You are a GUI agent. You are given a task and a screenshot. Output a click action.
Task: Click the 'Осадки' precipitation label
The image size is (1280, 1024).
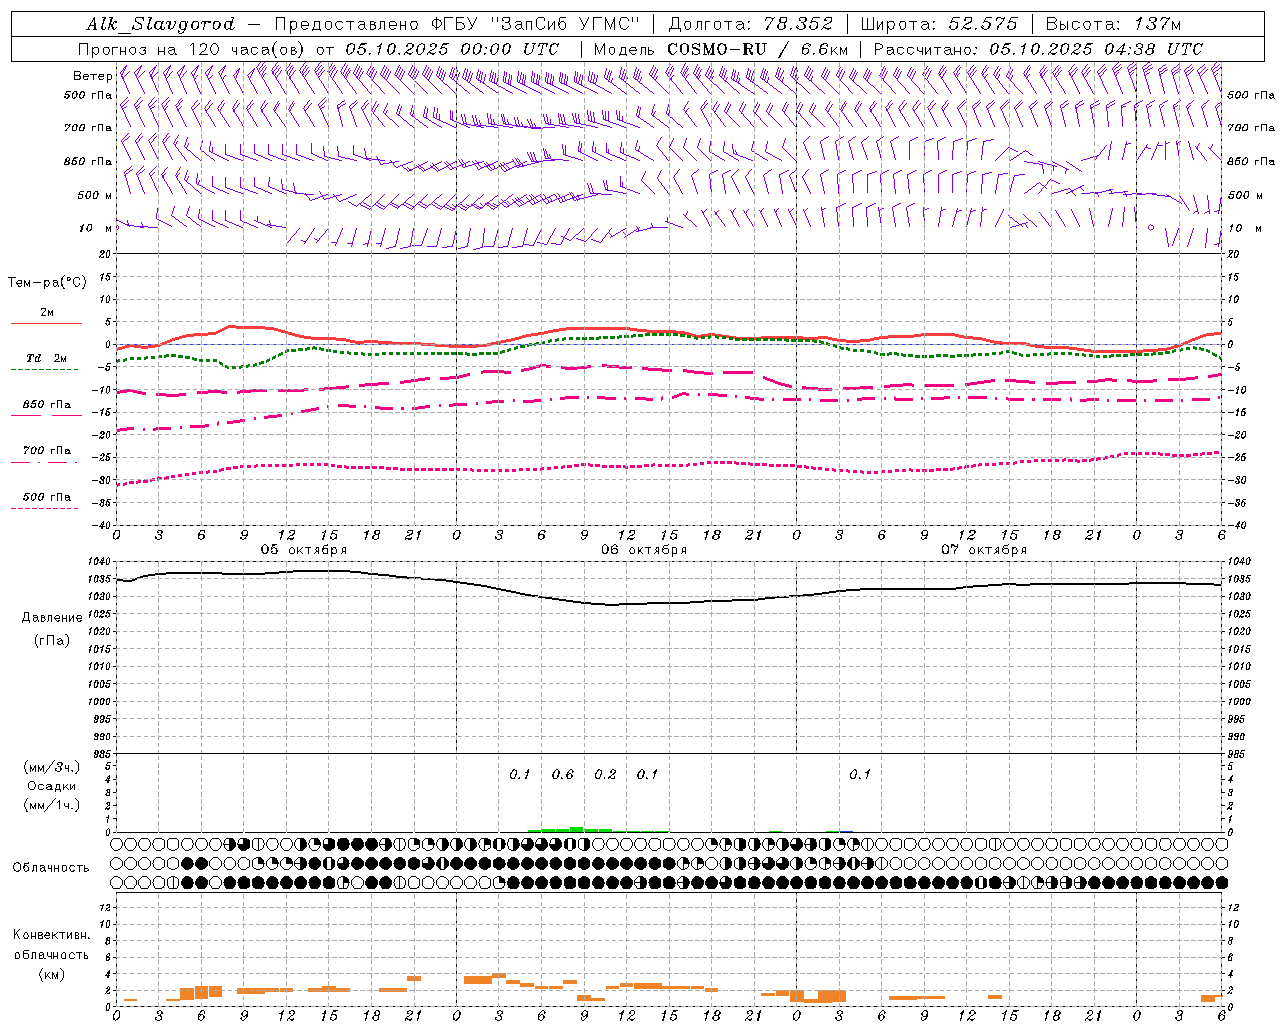(x=52, y=786)
